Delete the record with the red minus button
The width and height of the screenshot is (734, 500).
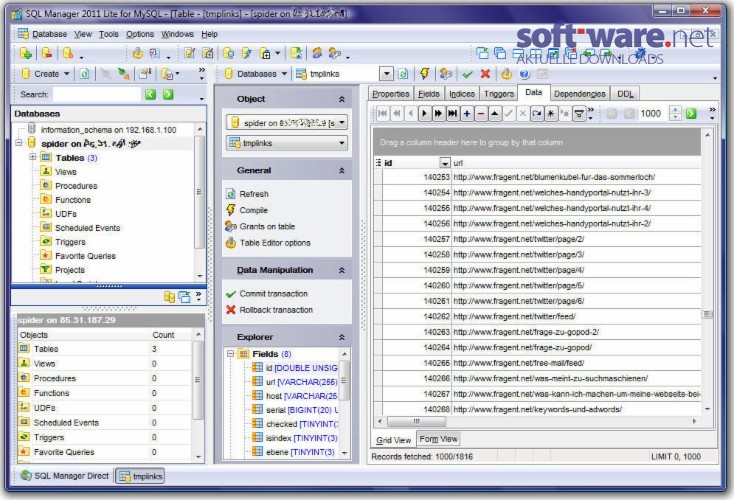[x=481, y=113]
